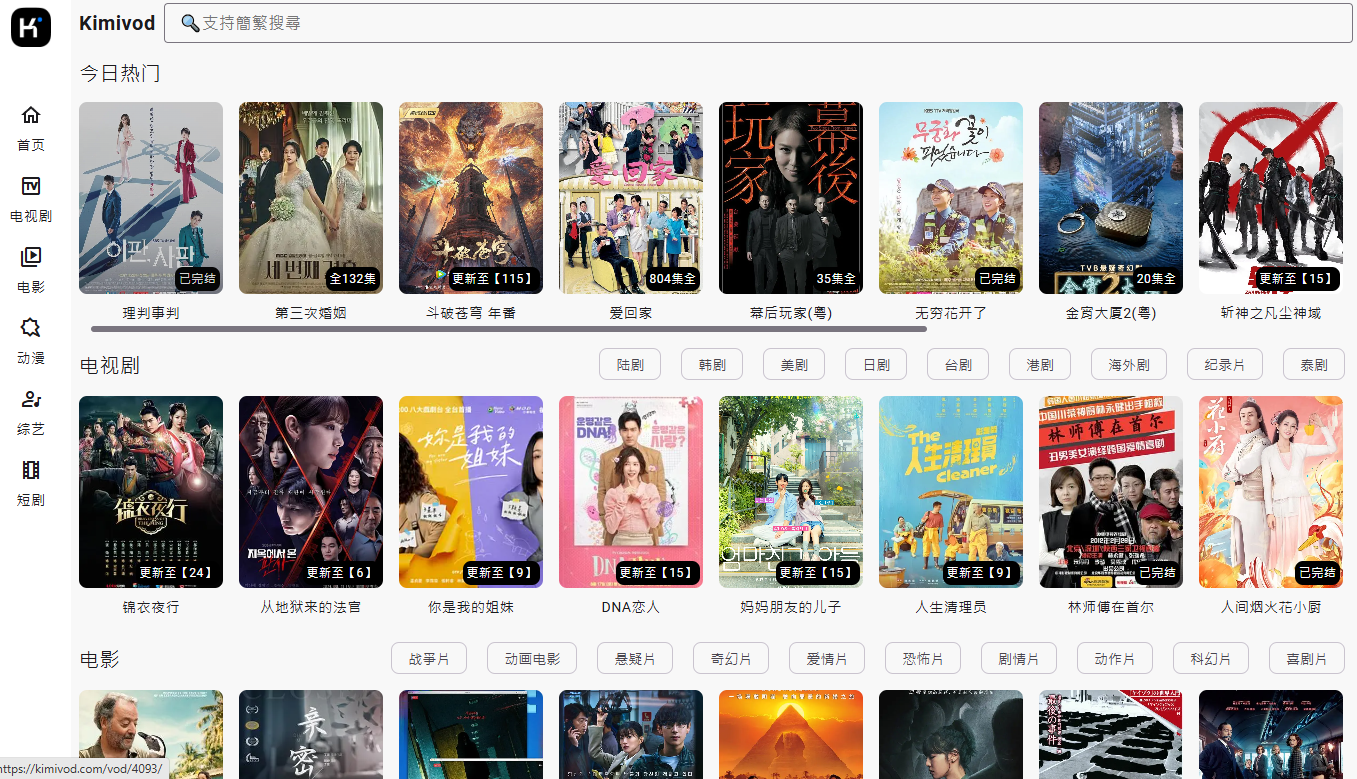This screenshot has height=779, width=1357.
Task: Click the 更新至【24】 badge on 锦衣夜行
Action: click(x=177, y=573)
